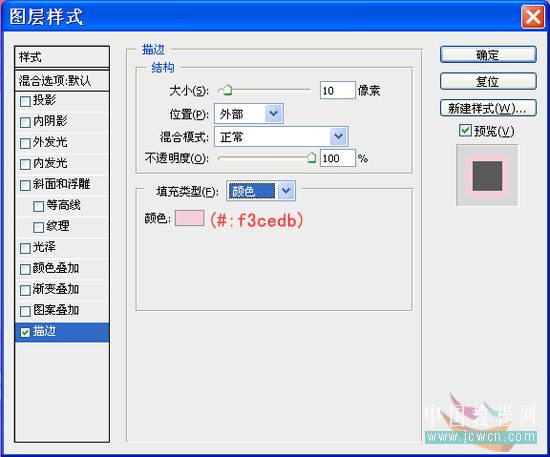Select the 渐变叠加 style entry label

[x=56, y=289]
